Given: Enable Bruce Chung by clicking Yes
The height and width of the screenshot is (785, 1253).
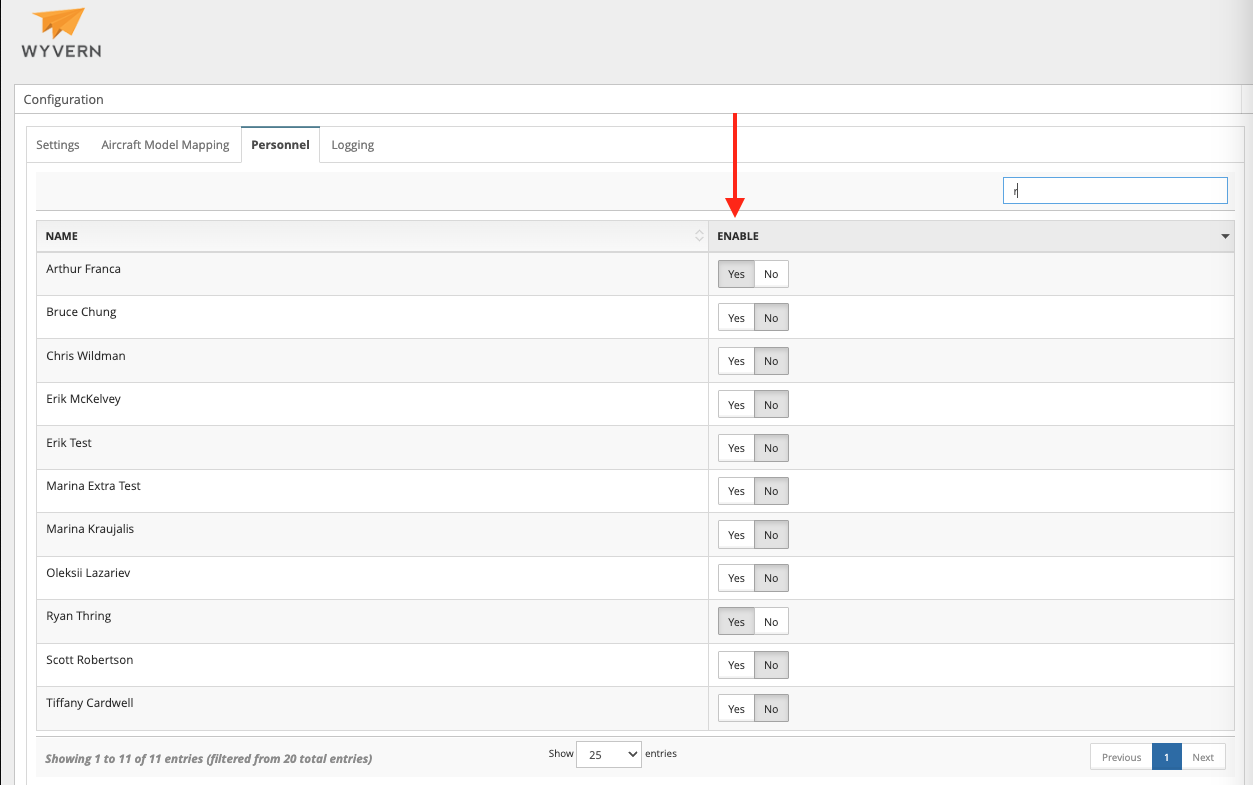Looking at the screenshot, I should pyautogui.click(x=736, y=318).
